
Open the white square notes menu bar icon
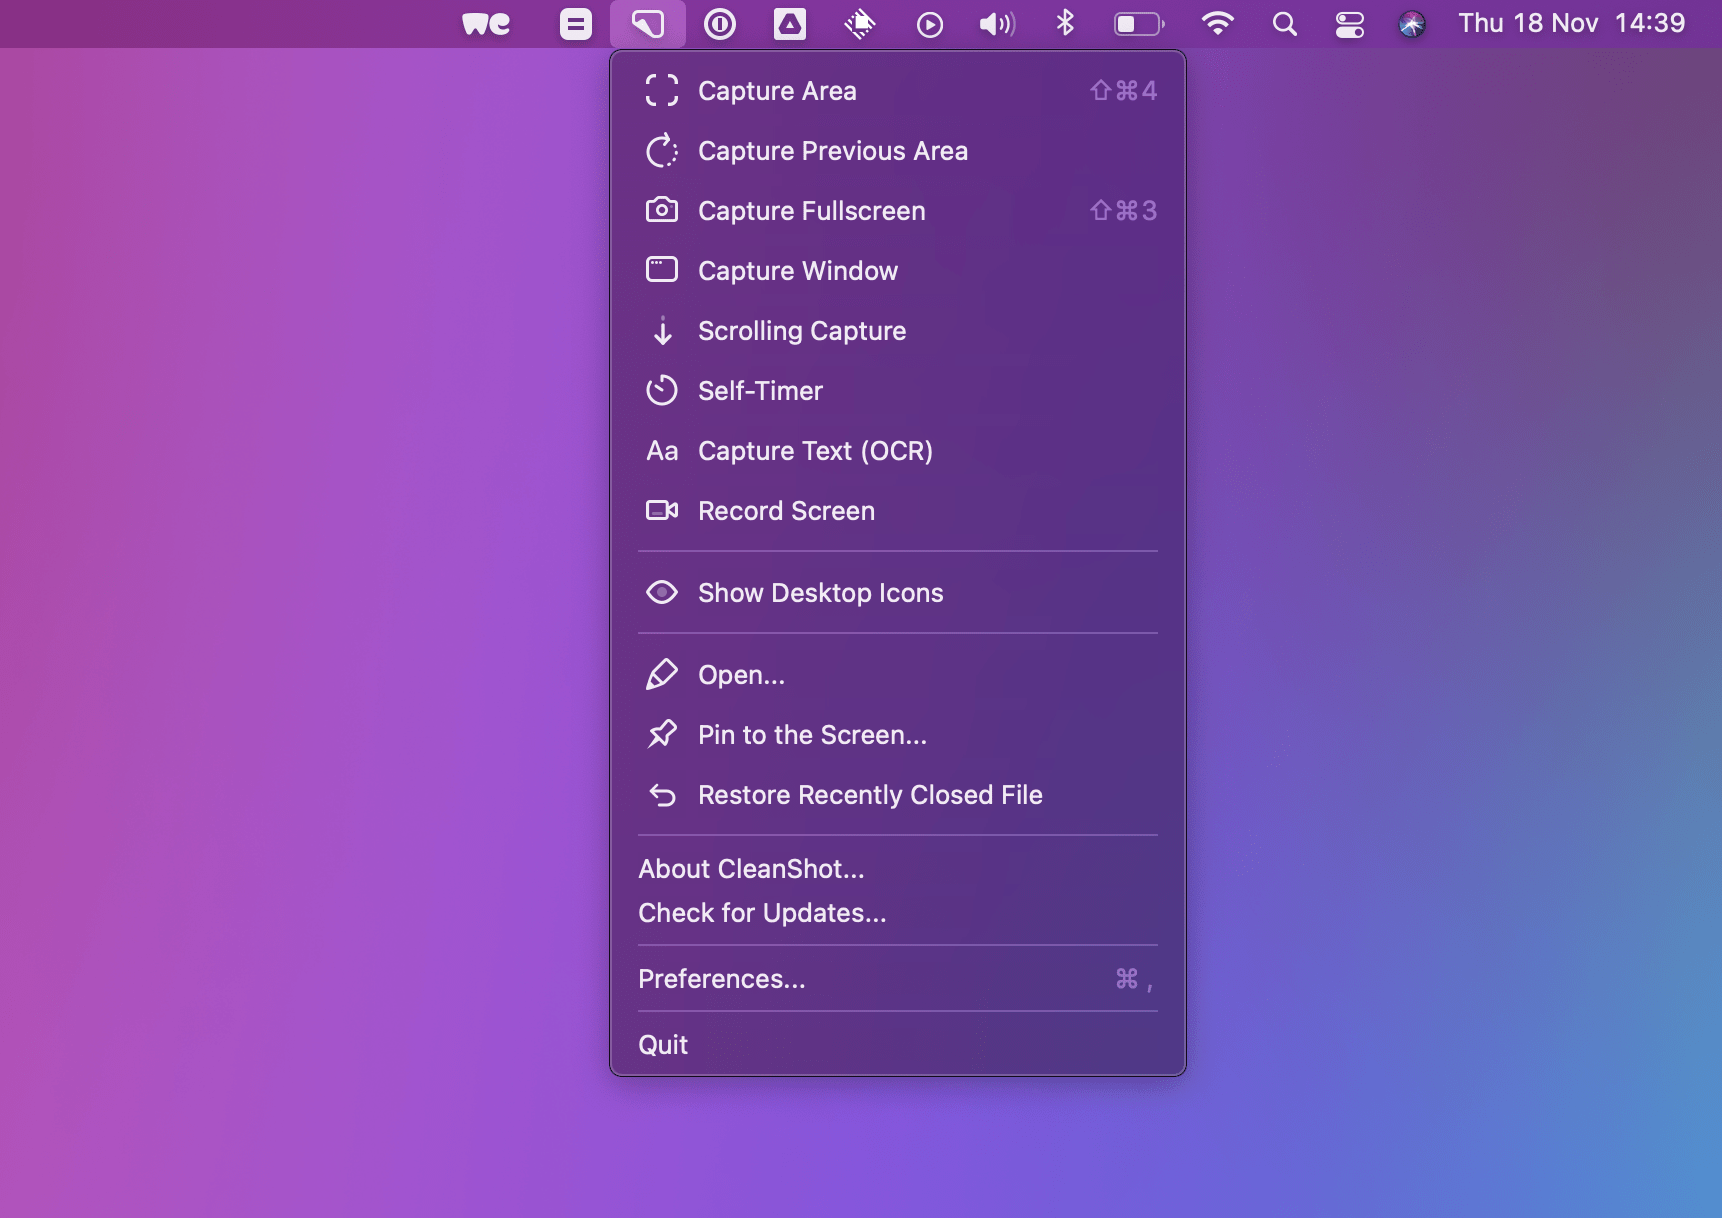point(576,24)
